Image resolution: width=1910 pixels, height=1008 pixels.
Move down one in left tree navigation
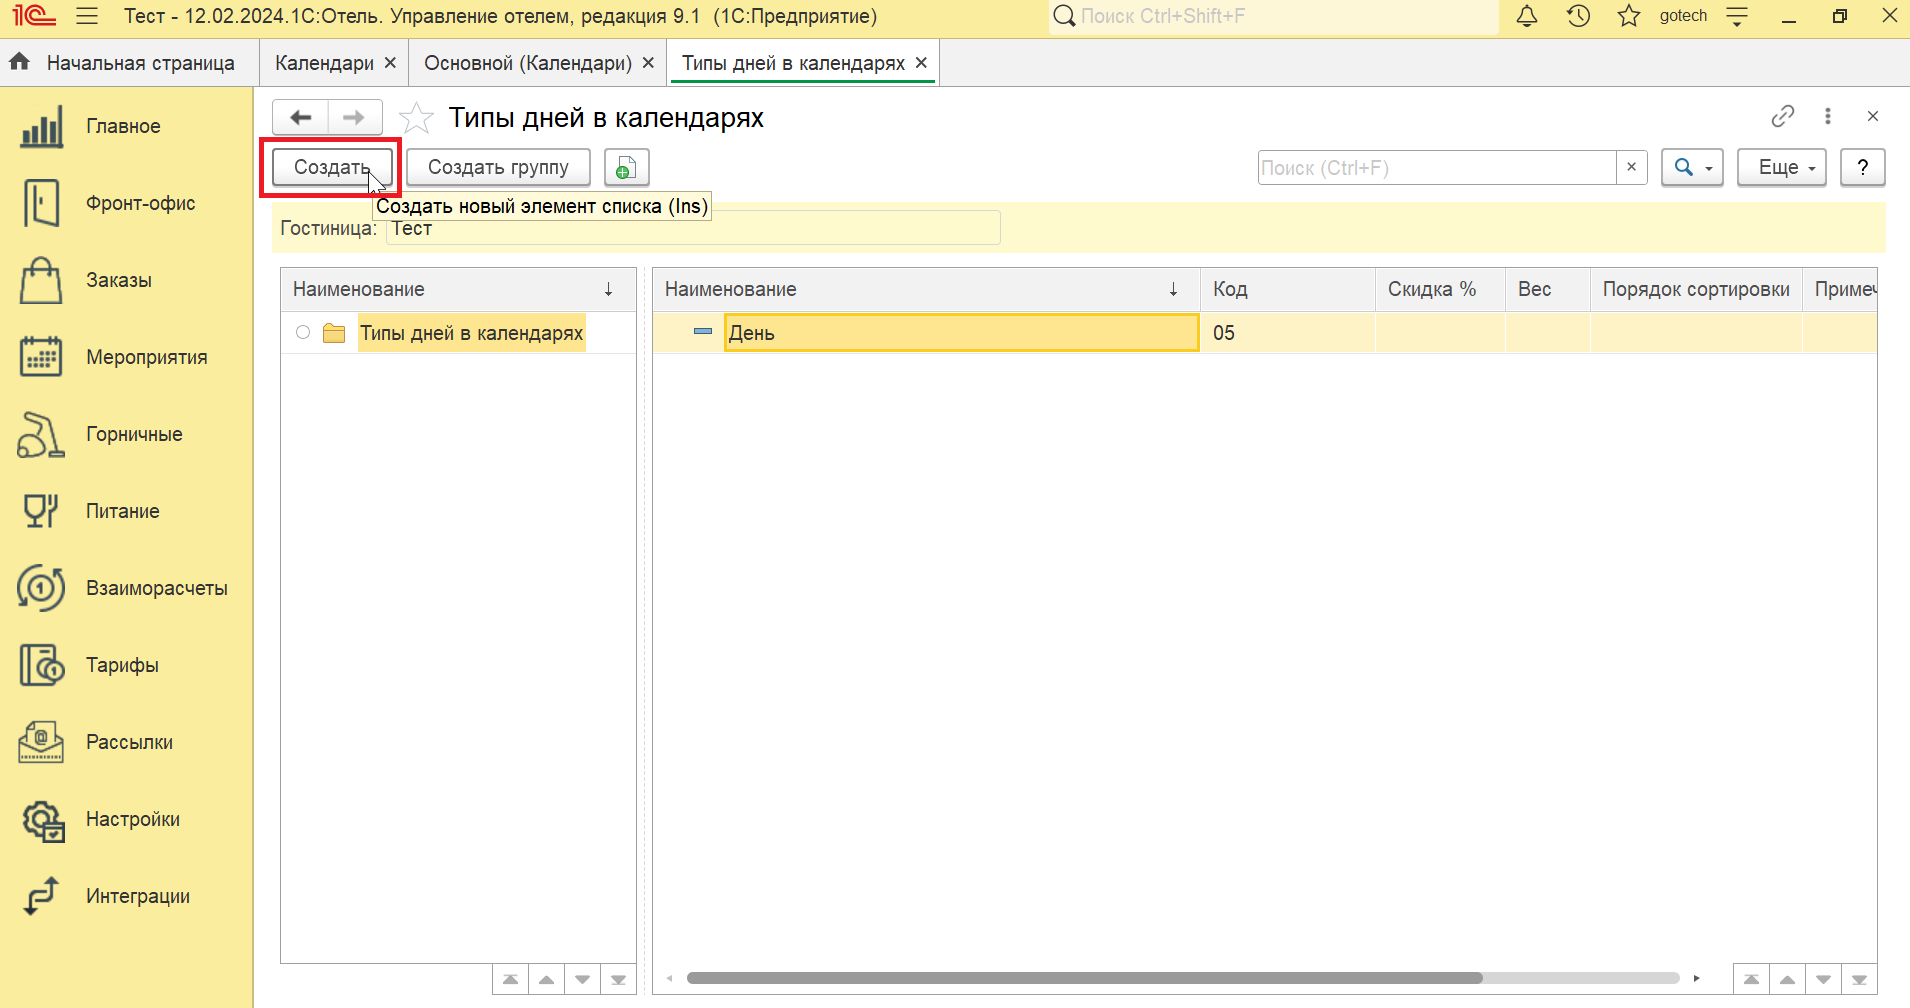click(x=582, y=979)
